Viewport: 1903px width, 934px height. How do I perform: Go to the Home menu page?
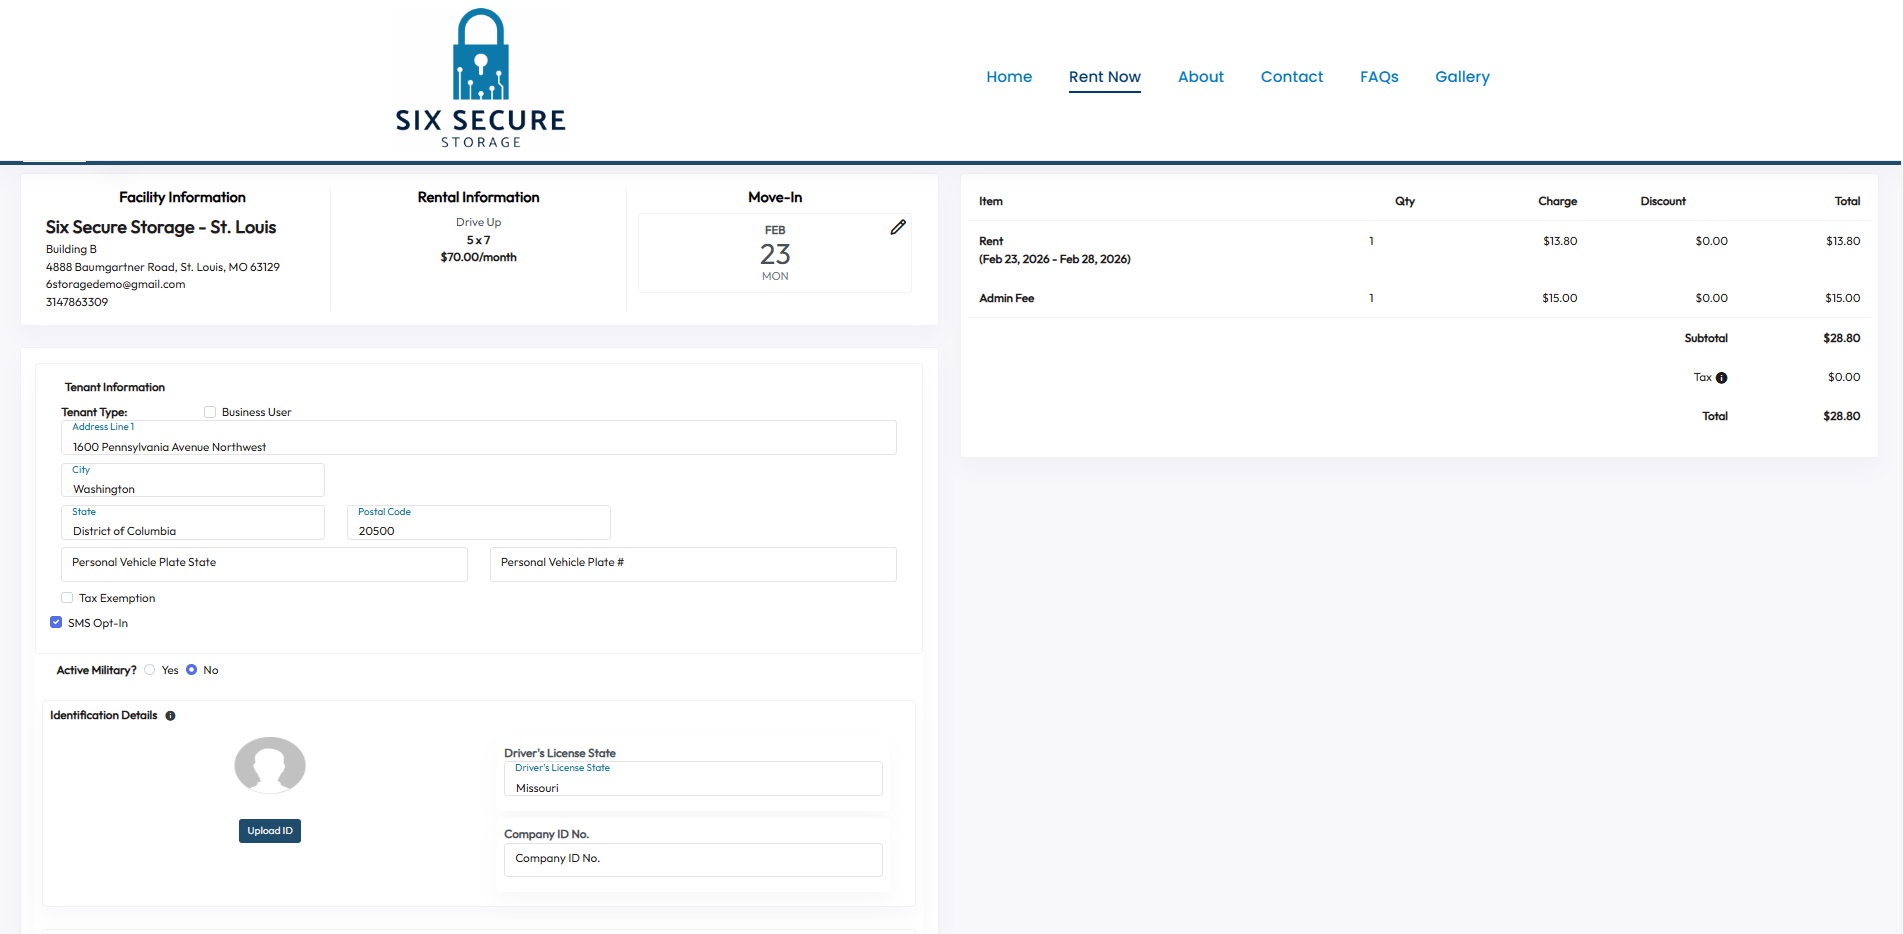1009,77
